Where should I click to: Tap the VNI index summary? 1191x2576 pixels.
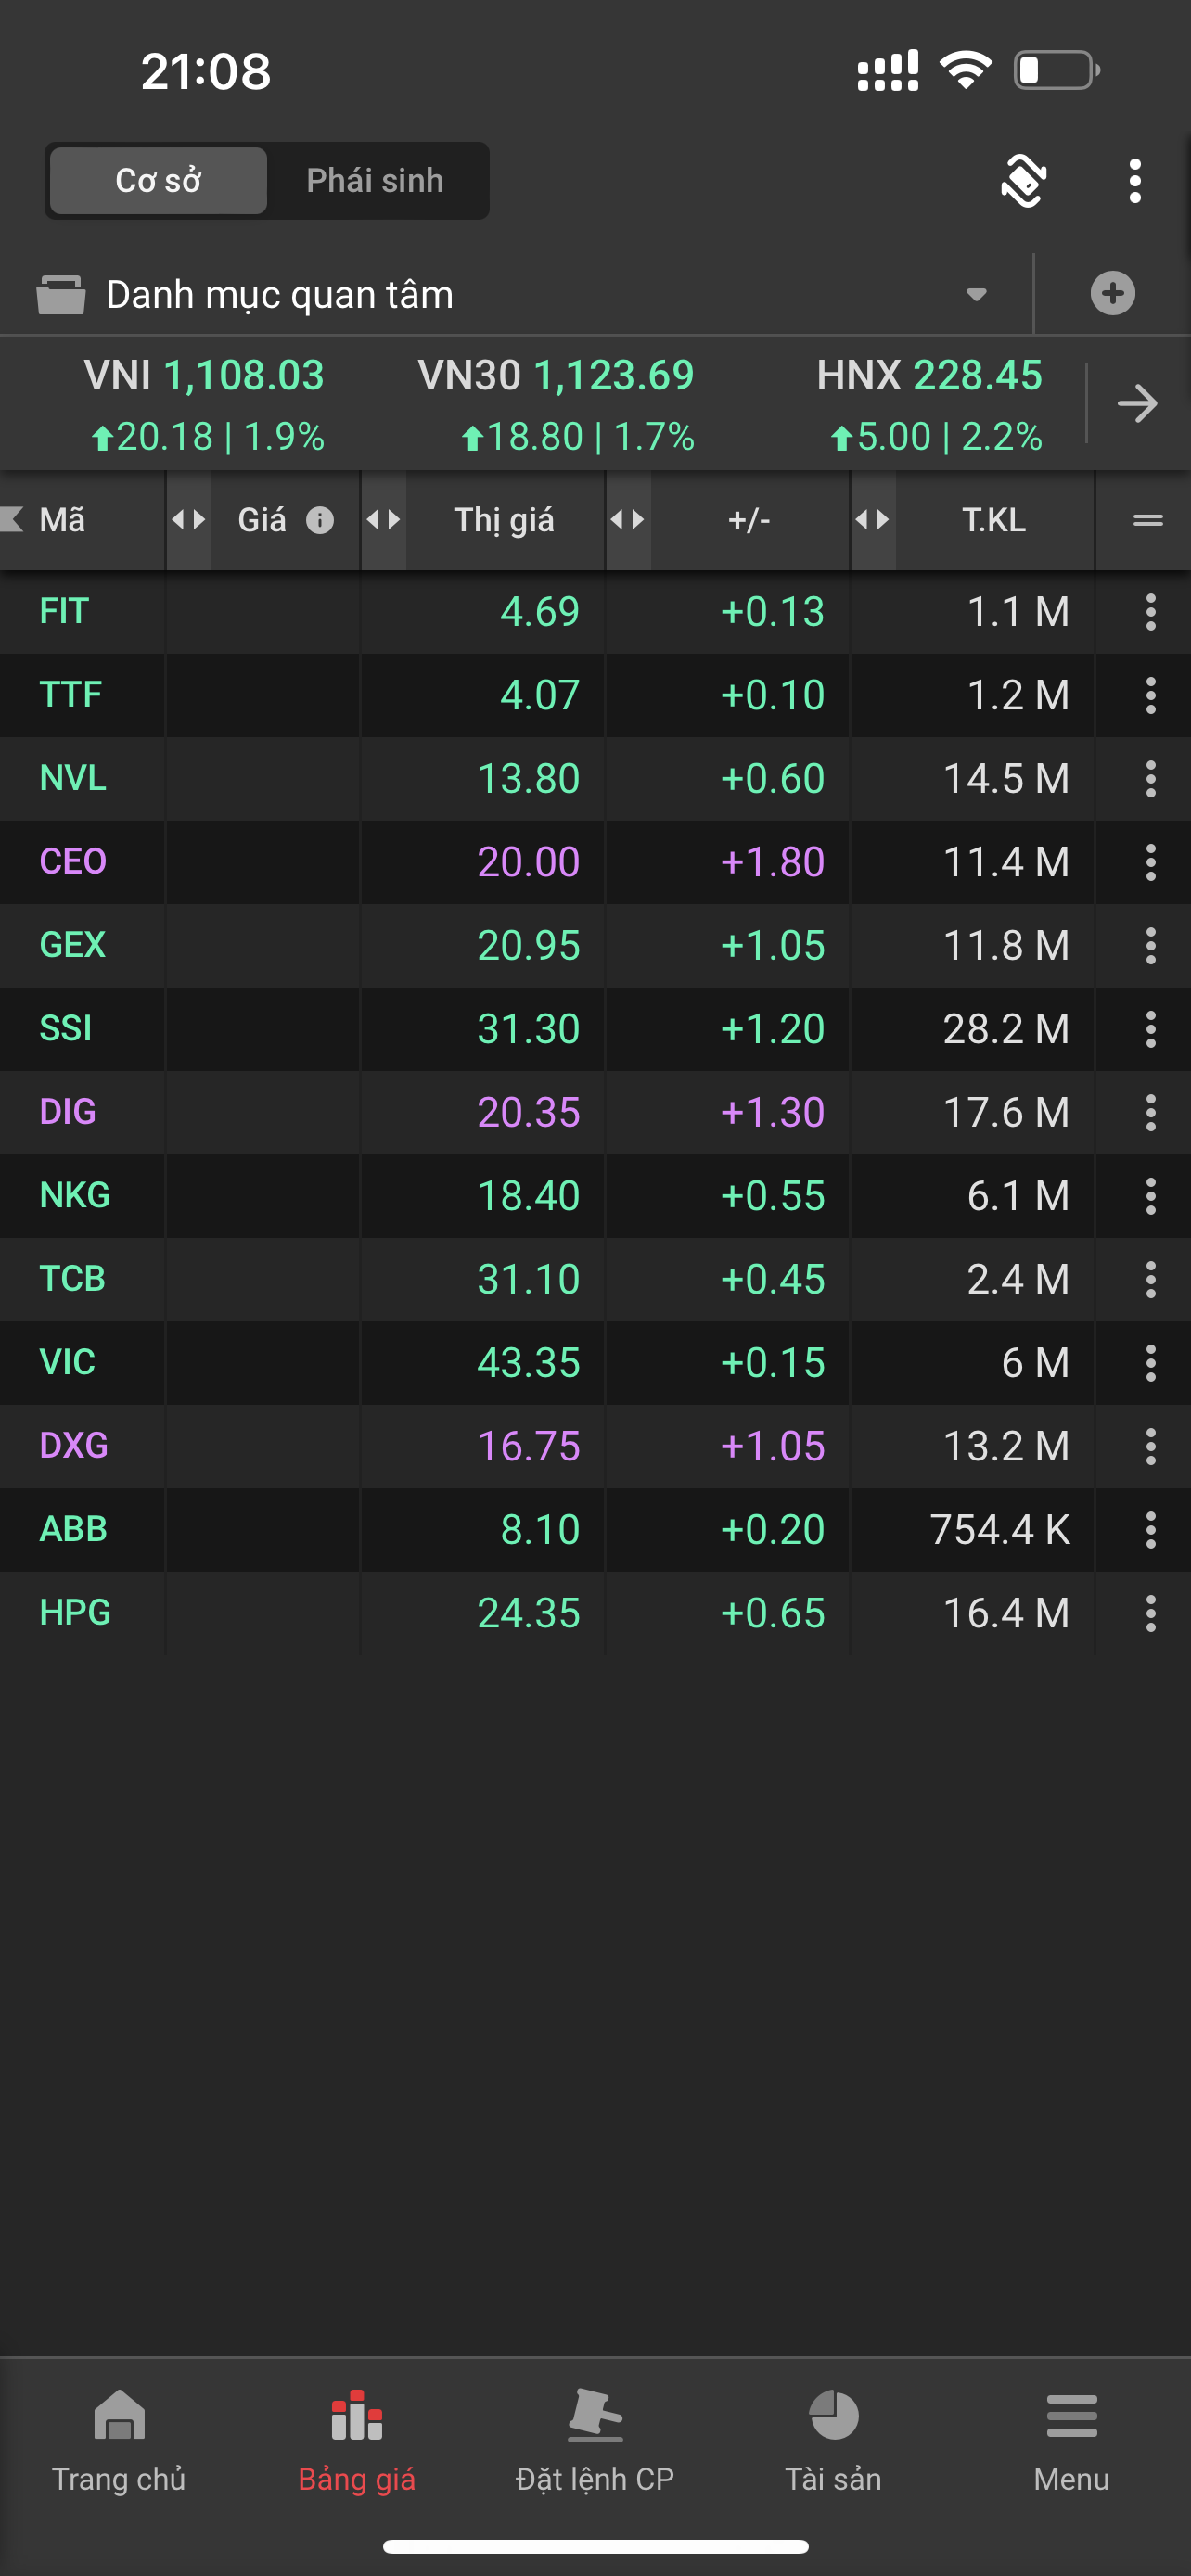[204, 404]
